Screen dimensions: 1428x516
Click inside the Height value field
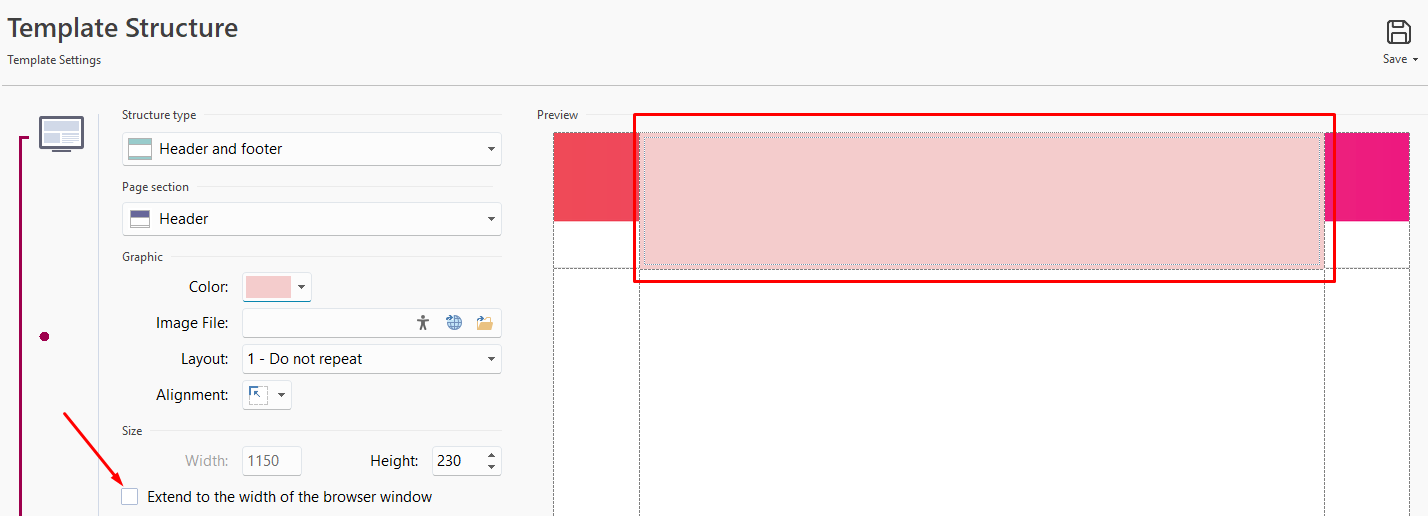(x=455, y=461)
